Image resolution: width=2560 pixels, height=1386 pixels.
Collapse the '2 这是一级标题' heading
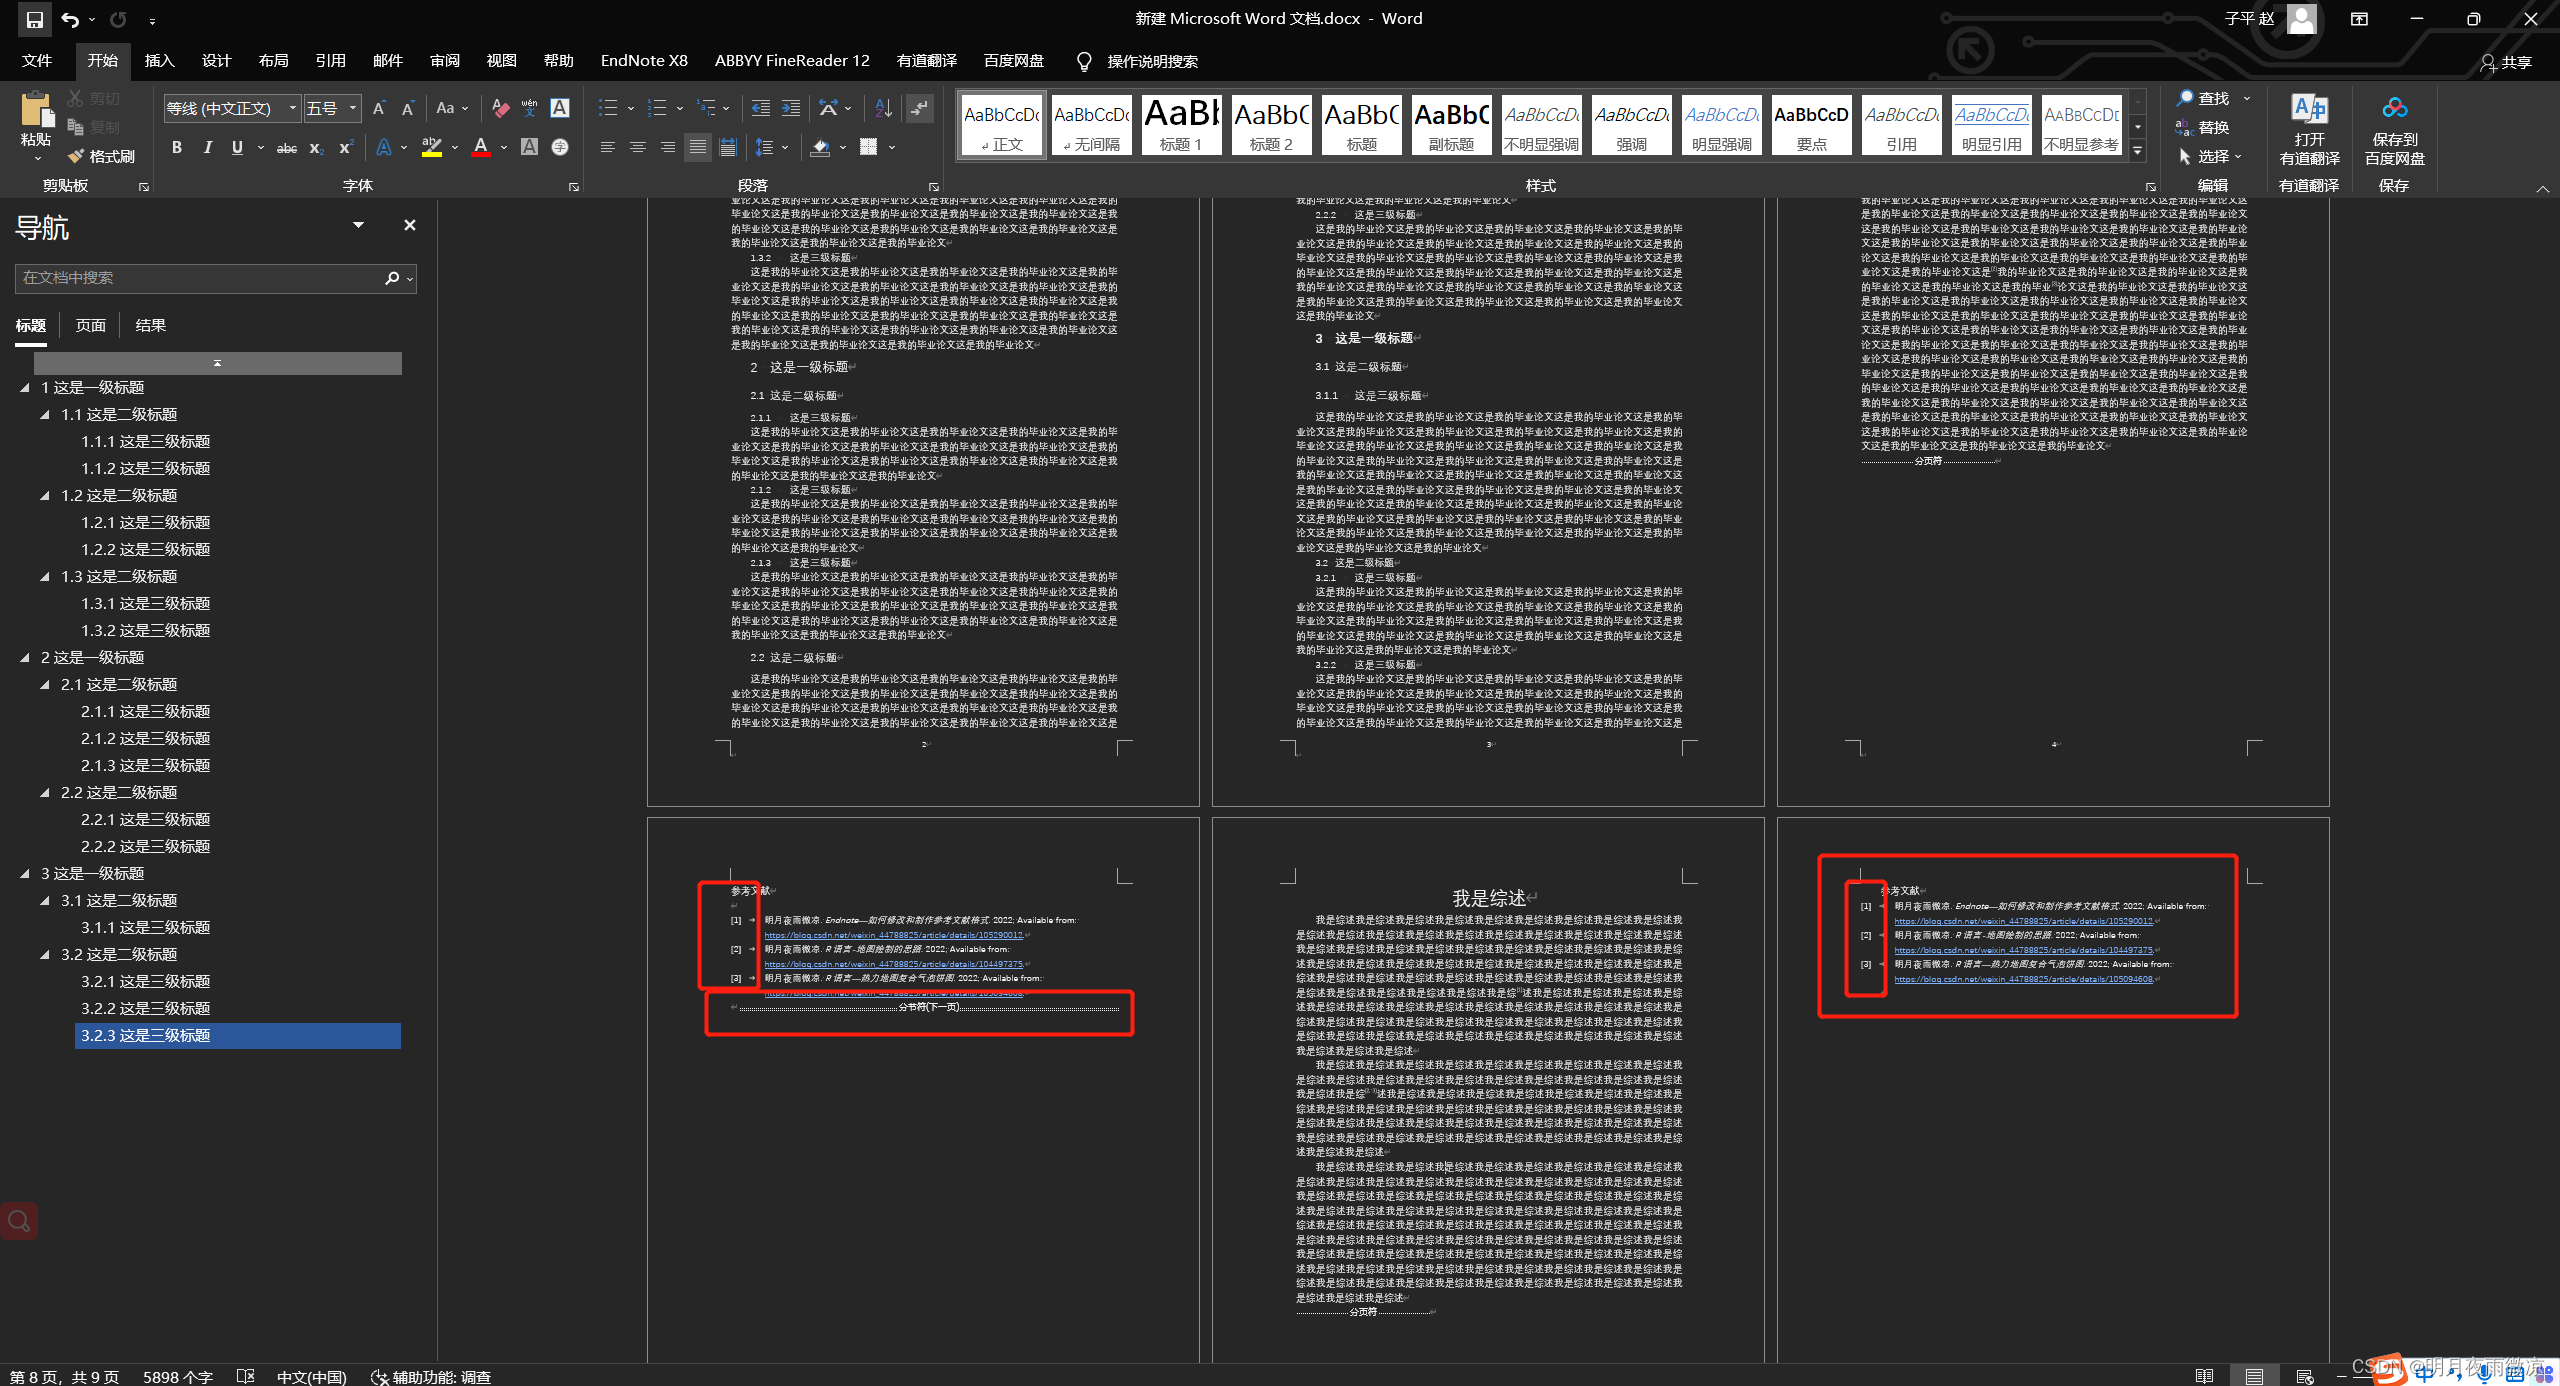pyautogui.click(x=25, y=657)
